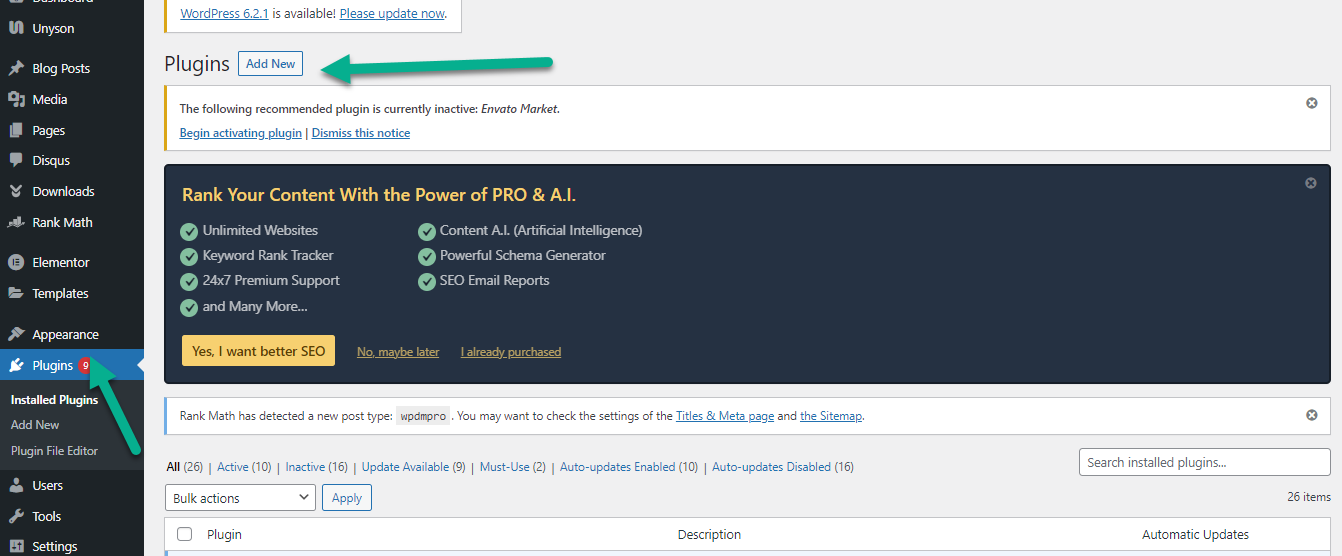The height and width of the screenshot is (556, 1342).
Task: Open Plugin File Editor submenu item
Action: point(55,451)
